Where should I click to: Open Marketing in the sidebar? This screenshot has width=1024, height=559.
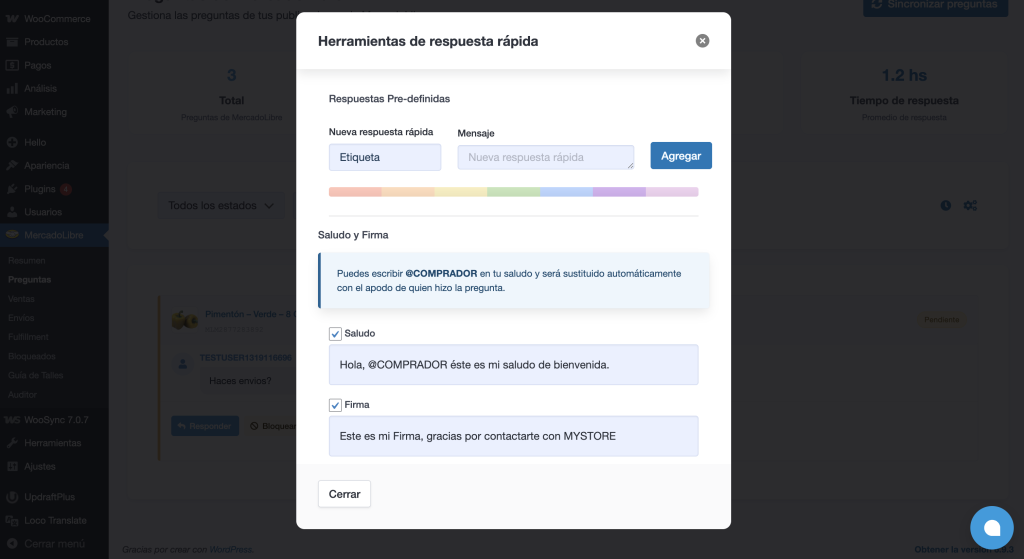[x=45, y=112]
